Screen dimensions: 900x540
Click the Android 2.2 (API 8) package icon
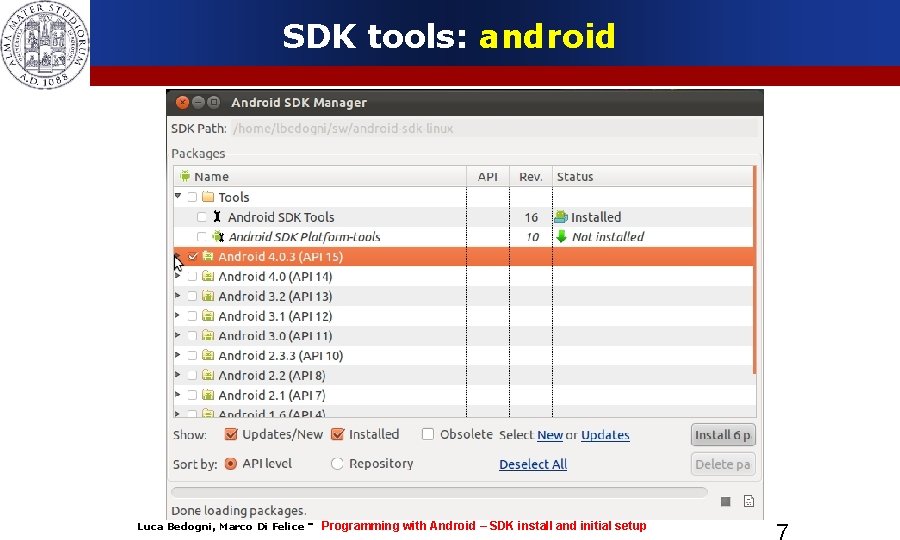pos(208,375)
